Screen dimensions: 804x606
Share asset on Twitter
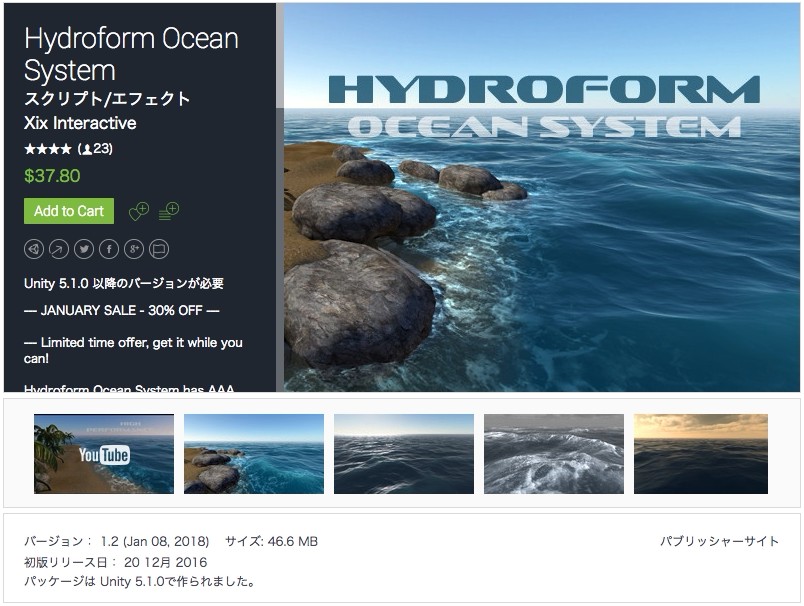pyautogui.click(x=84, y=249)
